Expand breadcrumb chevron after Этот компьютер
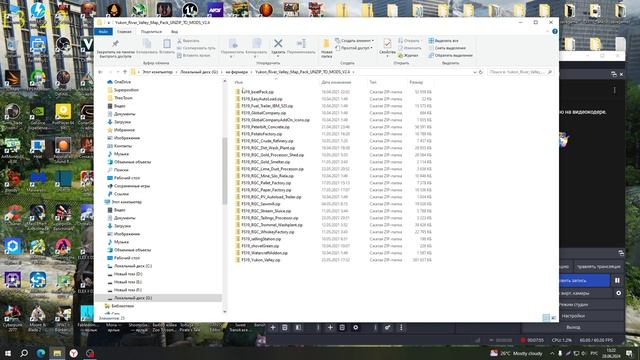640x360 pixels. pos(176,72)
